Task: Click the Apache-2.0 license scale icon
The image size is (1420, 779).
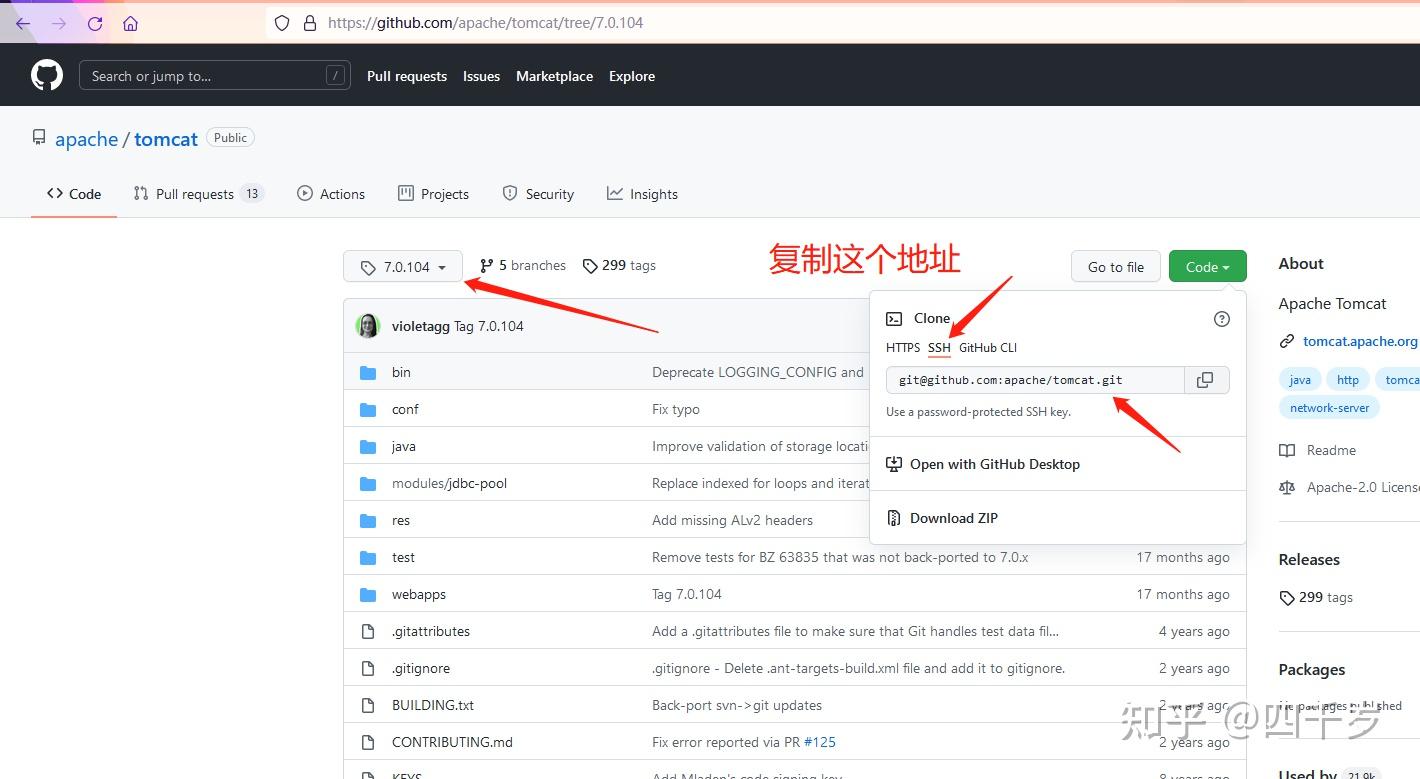Action: (x=1287, y=488)
